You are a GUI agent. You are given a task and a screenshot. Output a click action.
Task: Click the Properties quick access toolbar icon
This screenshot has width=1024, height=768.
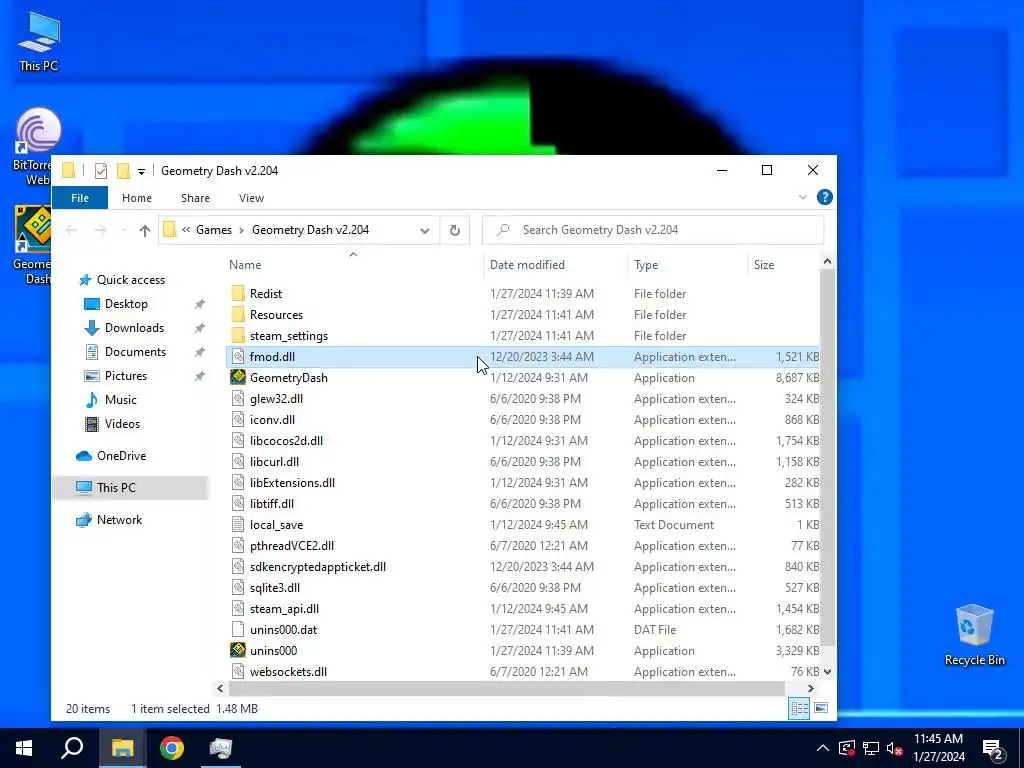101,170
